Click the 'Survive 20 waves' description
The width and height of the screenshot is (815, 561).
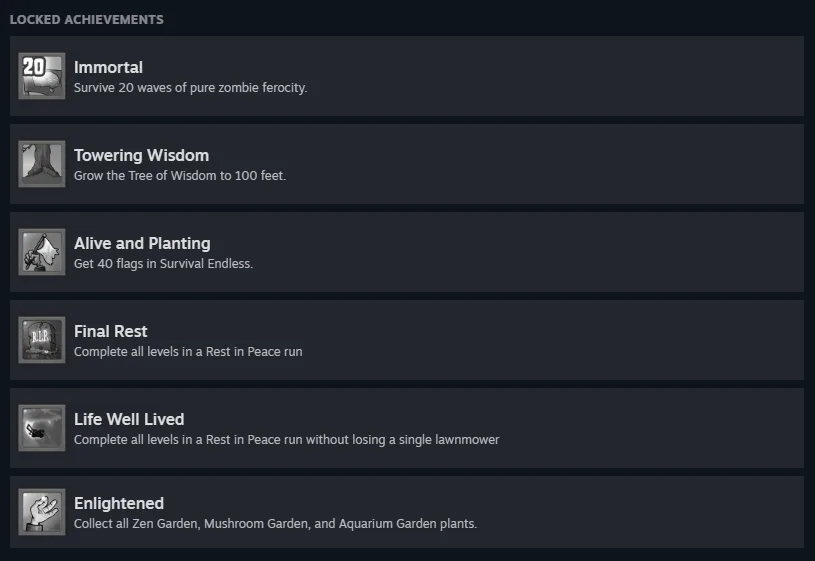tap(190, 87)
